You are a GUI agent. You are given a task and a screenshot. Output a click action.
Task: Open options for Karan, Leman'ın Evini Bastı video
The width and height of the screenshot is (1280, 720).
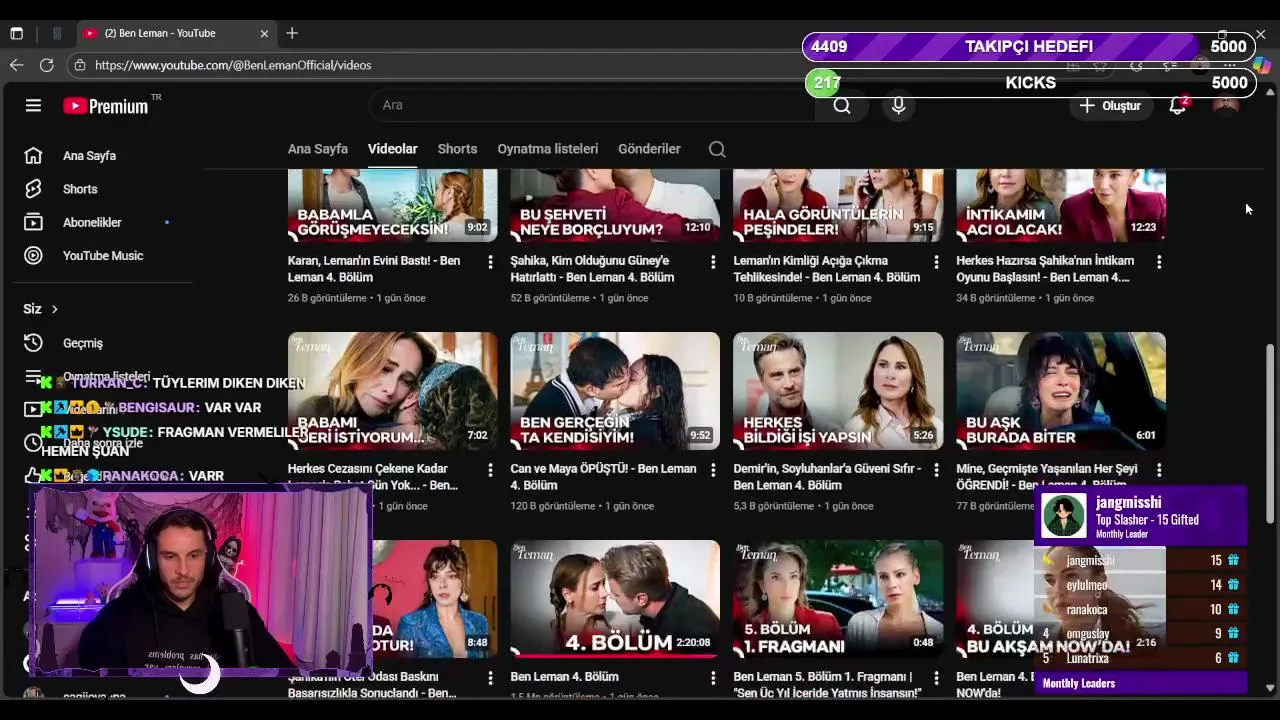pos(490,262)
